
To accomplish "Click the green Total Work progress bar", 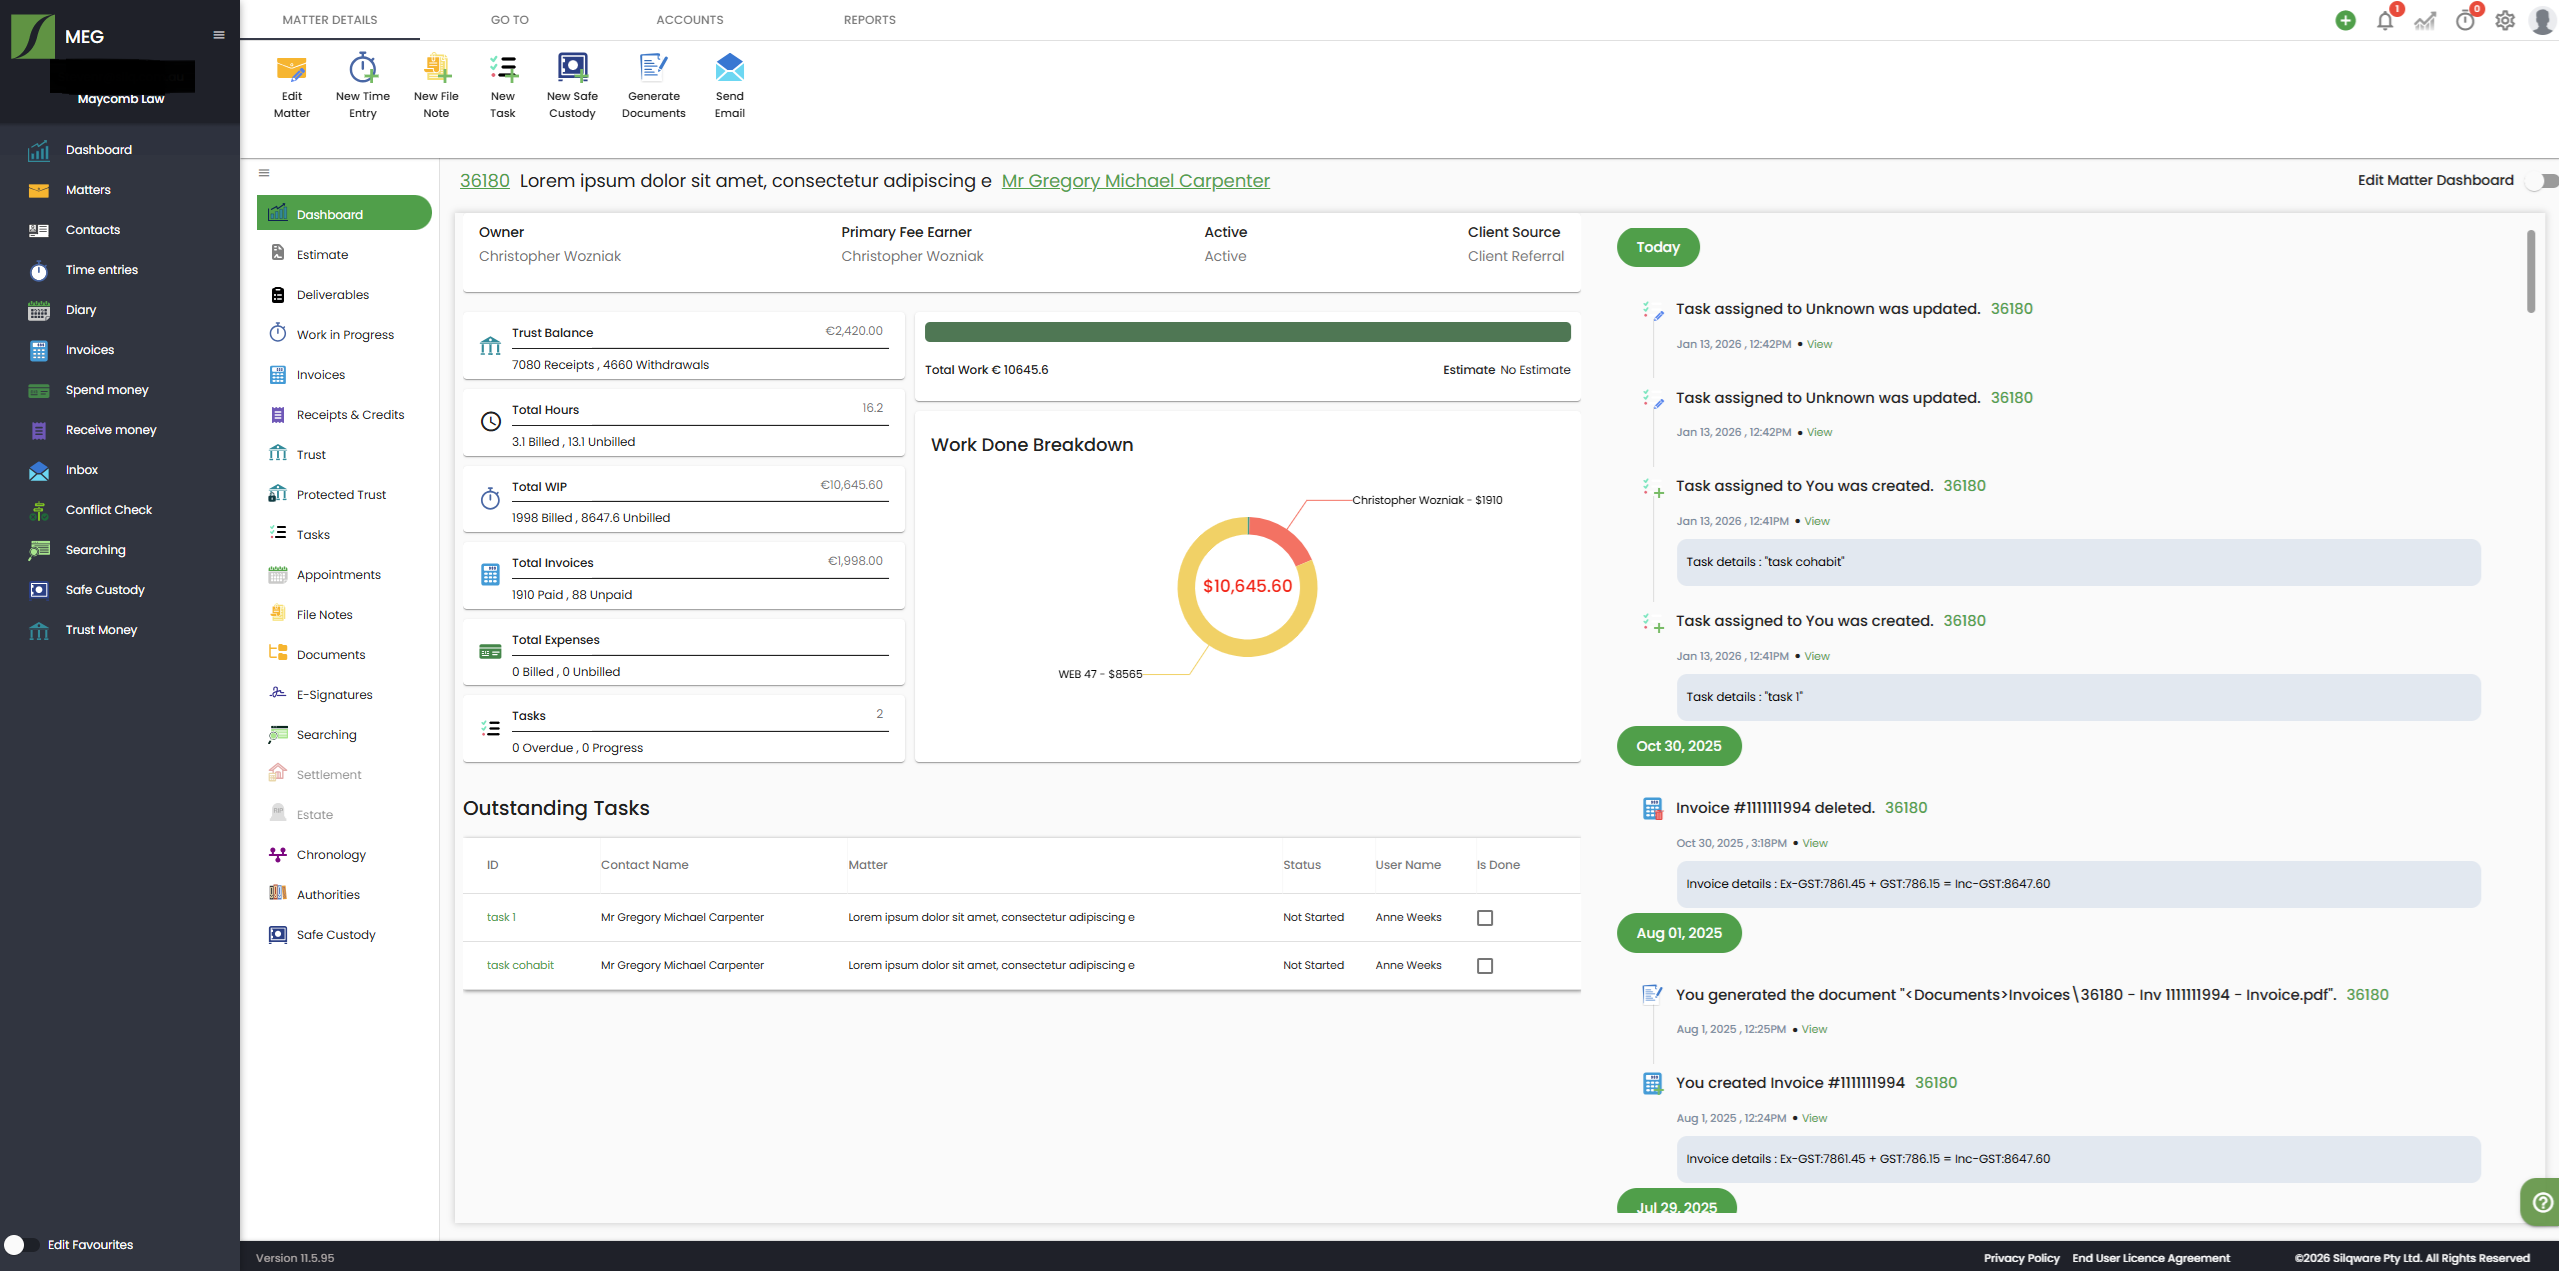I will [x=1247, y=333].
